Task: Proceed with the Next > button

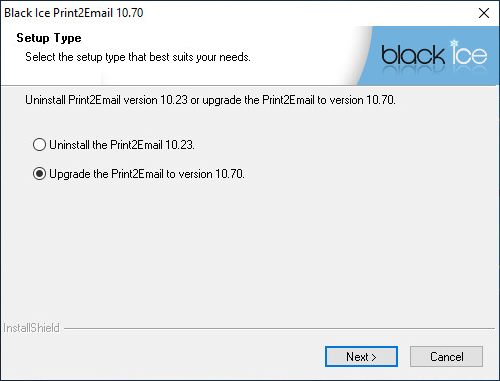Action: tap(361, 357)
